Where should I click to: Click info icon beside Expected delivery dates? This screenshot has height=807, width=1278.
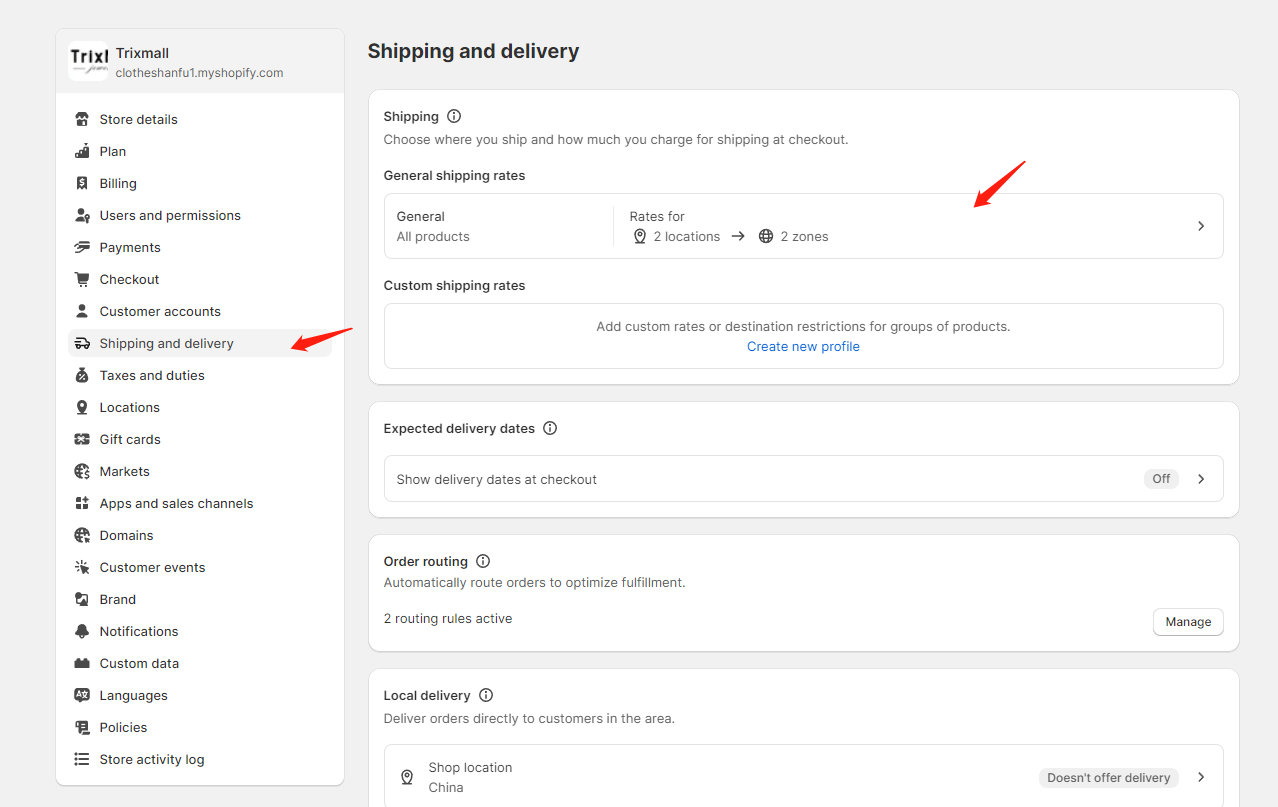coord(550,428)
